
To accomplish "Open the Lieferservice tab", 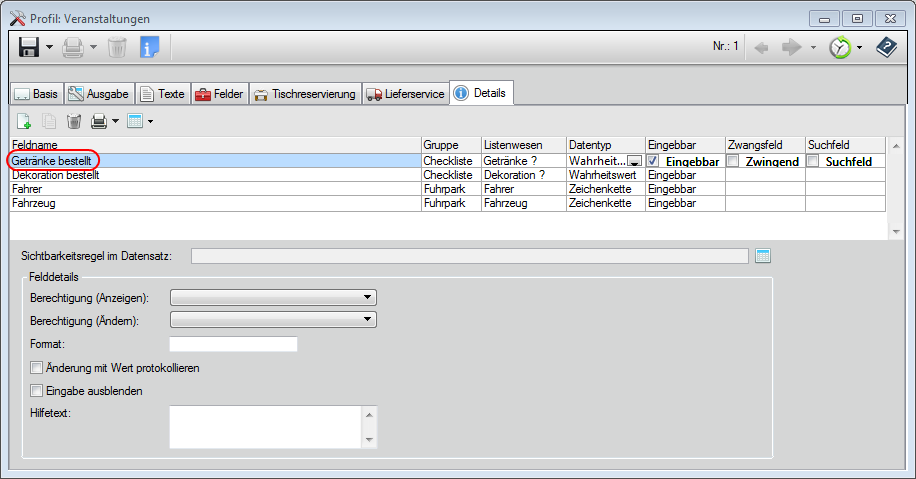I will coord(406,94).
